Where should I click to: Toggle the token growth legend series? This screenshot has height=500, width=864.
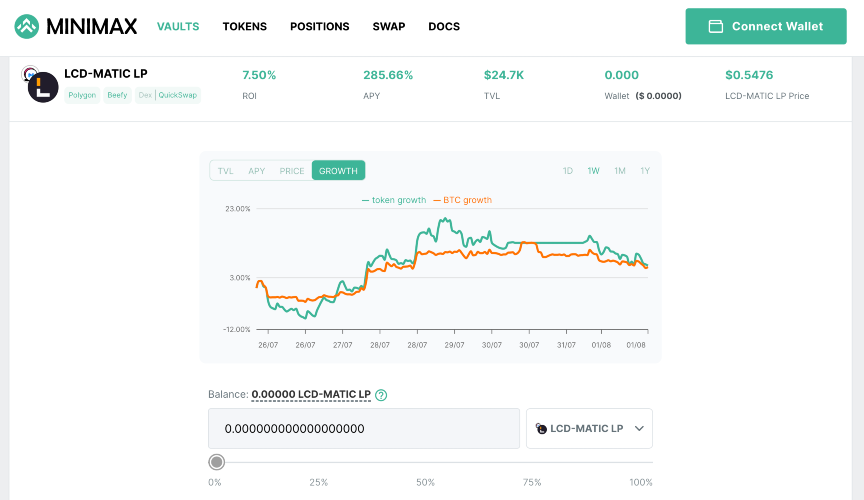point(394,200)
